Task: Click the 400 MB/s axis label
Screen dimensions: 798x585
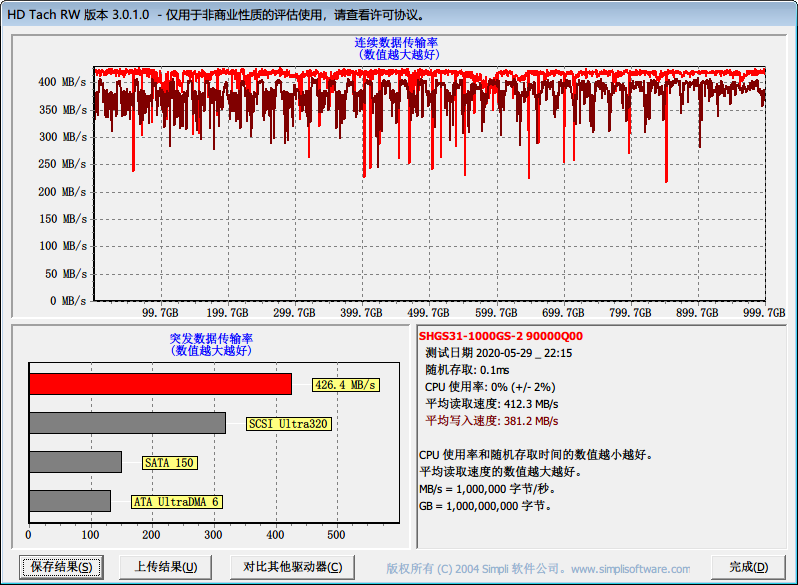Action: pos(62,82)
